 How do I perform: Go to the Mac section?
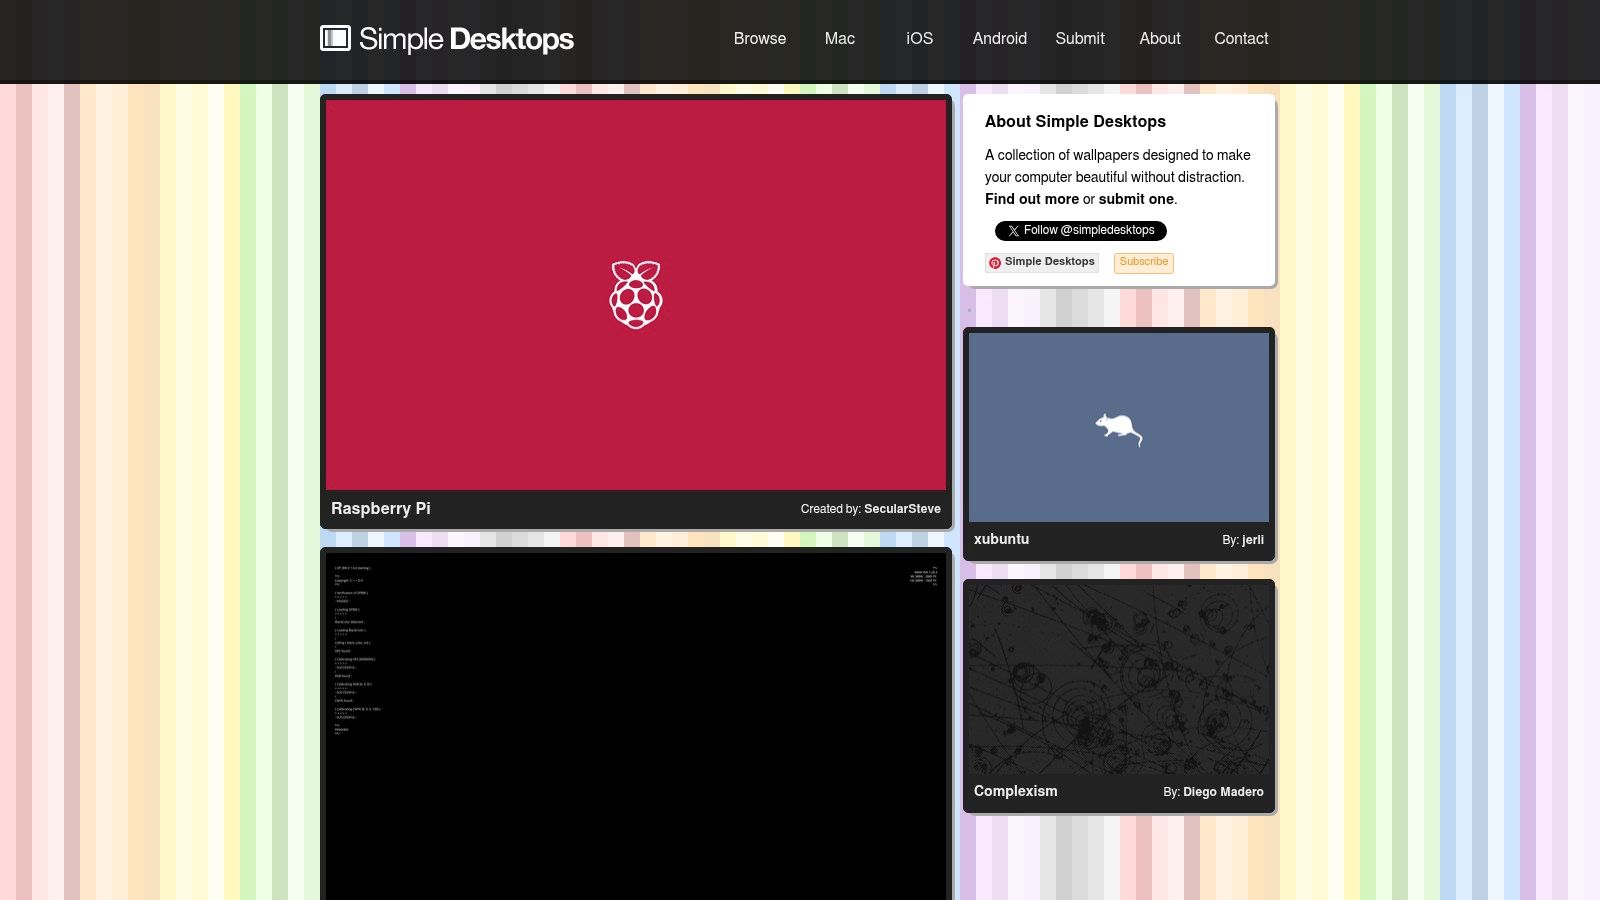[840, 38]
